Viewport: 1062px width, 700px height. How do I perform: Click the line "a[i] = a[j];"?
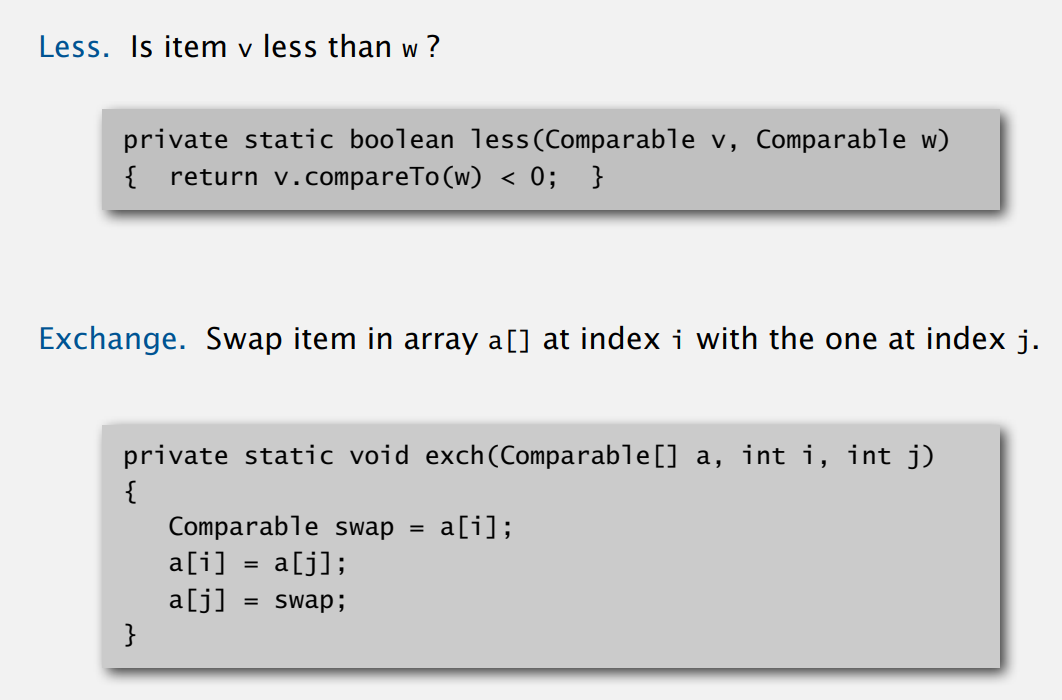pos(257,564)
